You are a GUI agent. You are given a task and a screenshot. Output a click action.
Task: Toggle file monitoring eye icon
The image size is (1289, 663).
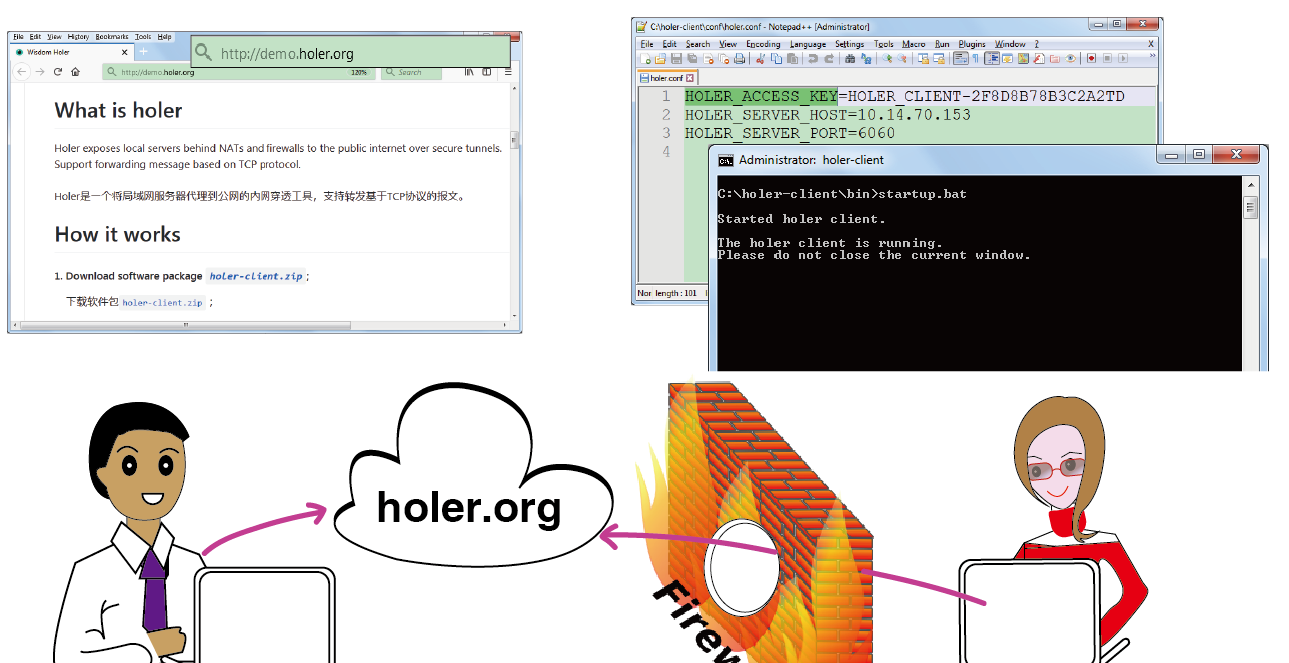pyautogui.click(x=1070, y=58)
